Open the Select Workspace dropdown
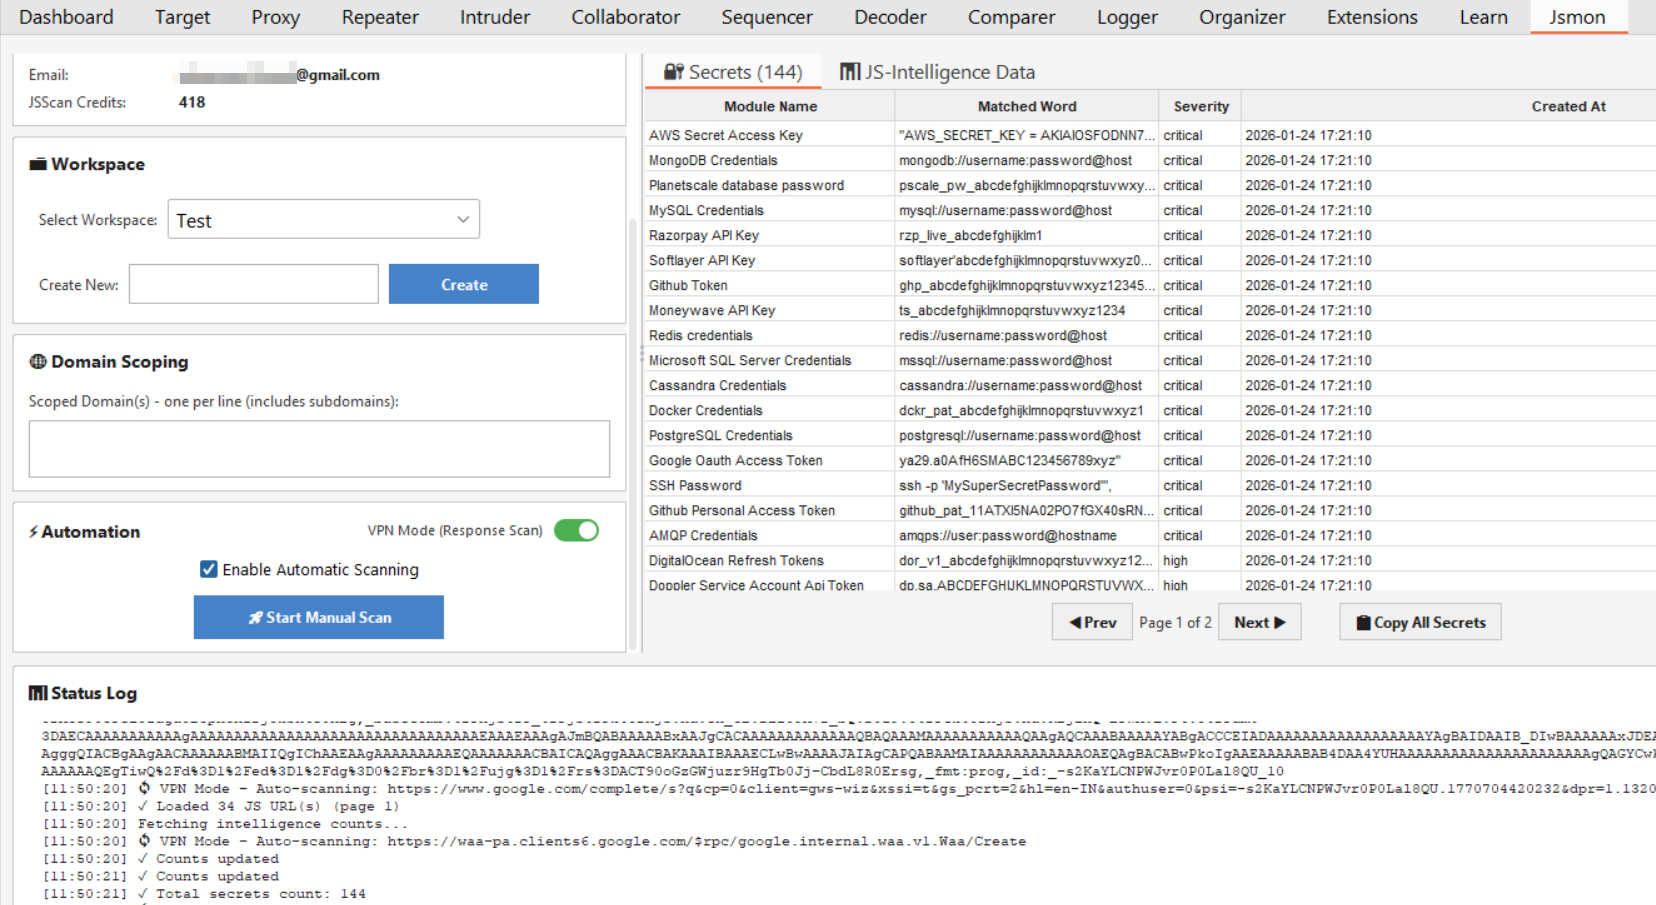Image resolution: width=1656 pixels, height=905 pixels. (x=323, y=220)
